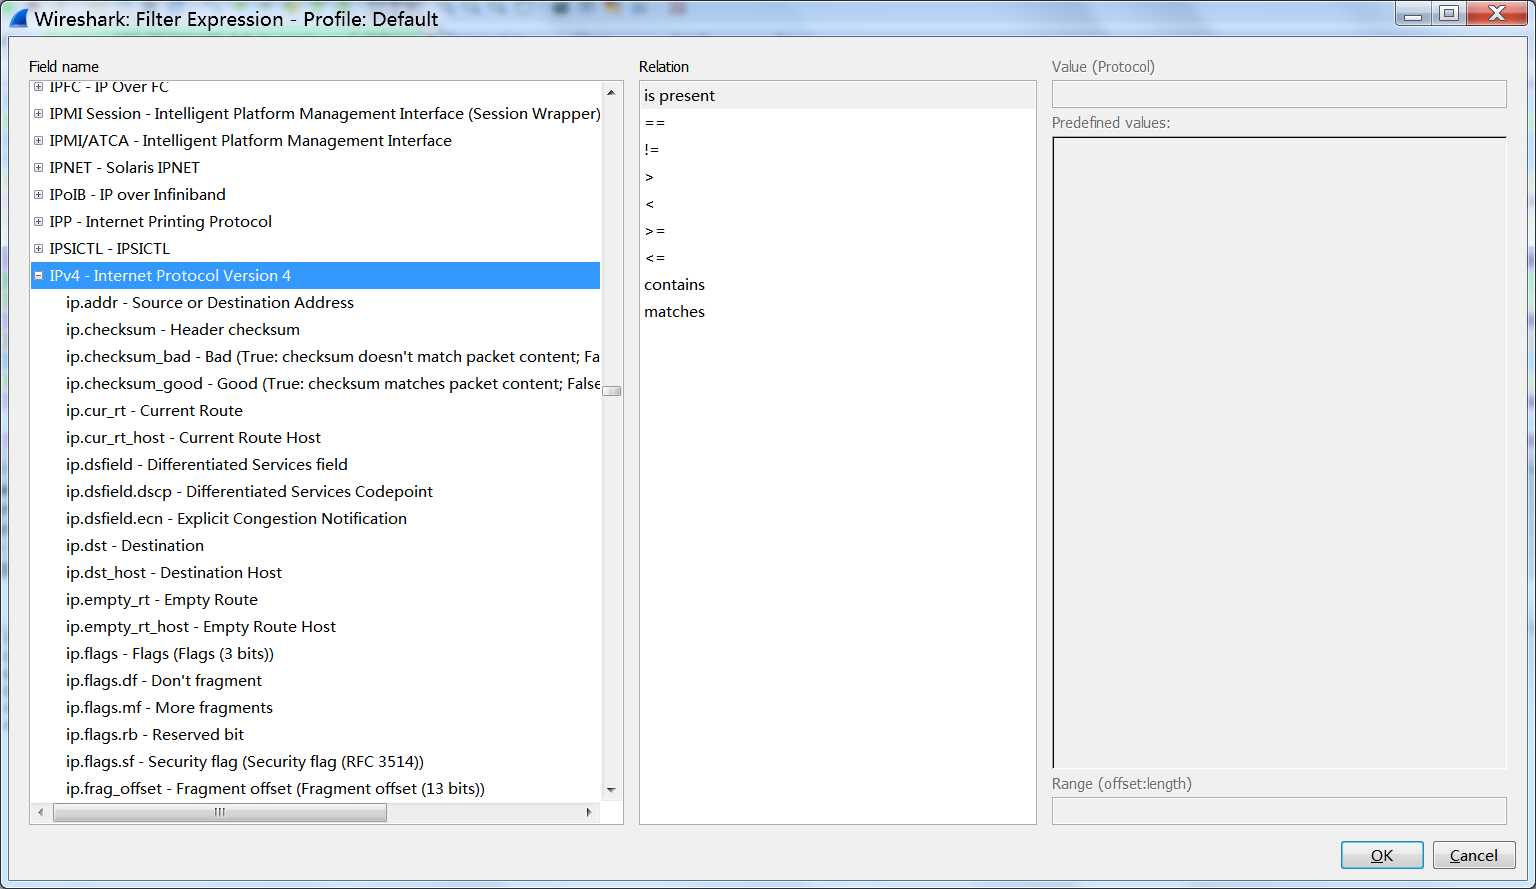The image size is (1536, 889).
Task: Maximize the Filter Expression window
Action: pos(1449,13)
